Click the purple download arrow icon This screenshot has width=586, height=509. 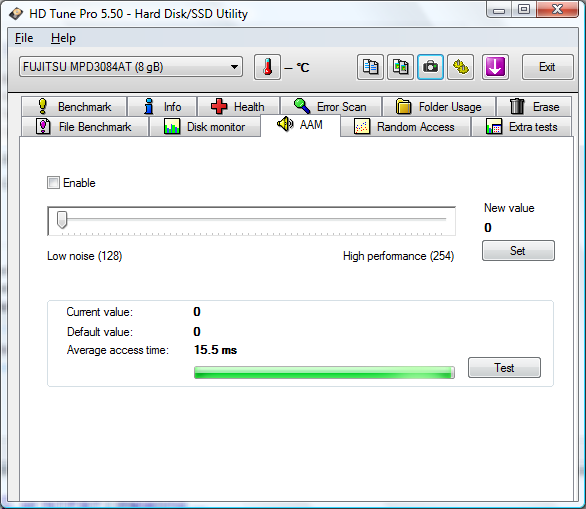(495, 67)
